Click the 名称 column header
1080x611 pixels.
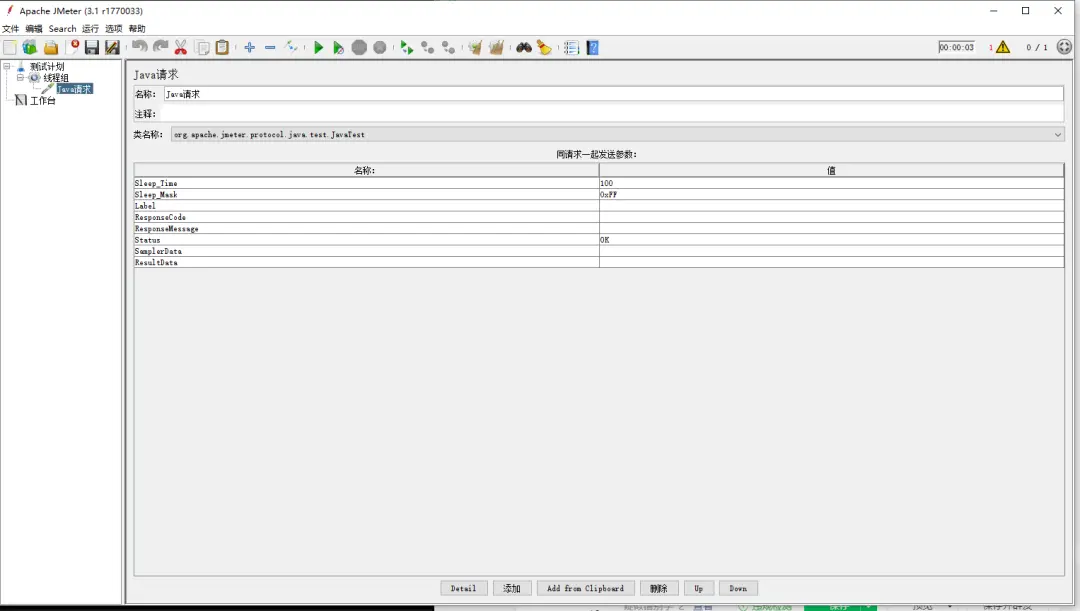point(366,170)
